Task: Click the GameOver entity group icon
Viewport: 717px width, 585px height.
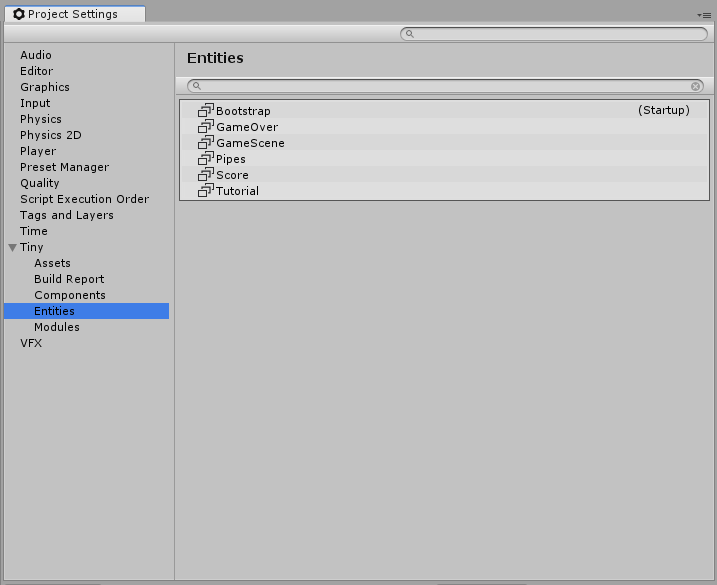Action: pos(206,127)
